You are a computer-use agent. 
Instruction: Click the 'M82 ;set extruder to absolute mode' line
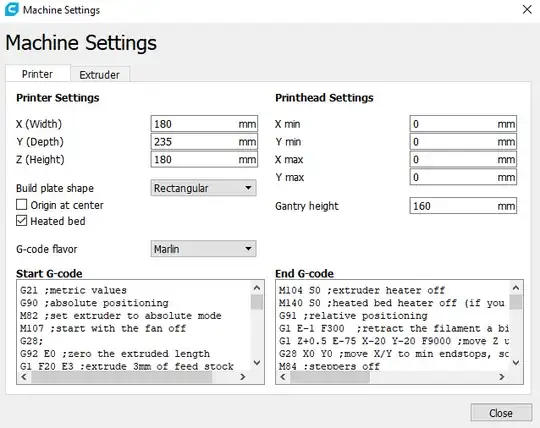[x=121, y=316]
